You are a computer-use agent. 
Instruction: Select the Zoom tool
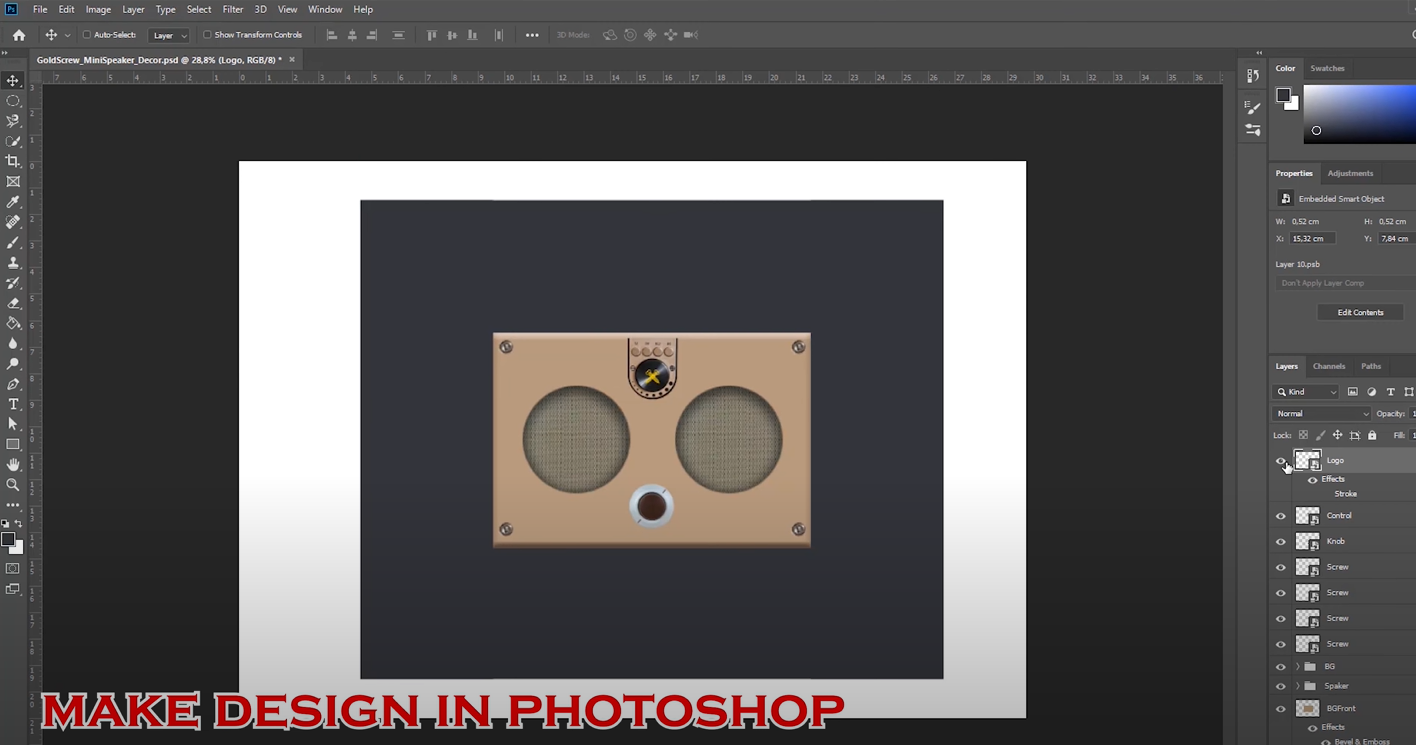click(x=13, y=485)
